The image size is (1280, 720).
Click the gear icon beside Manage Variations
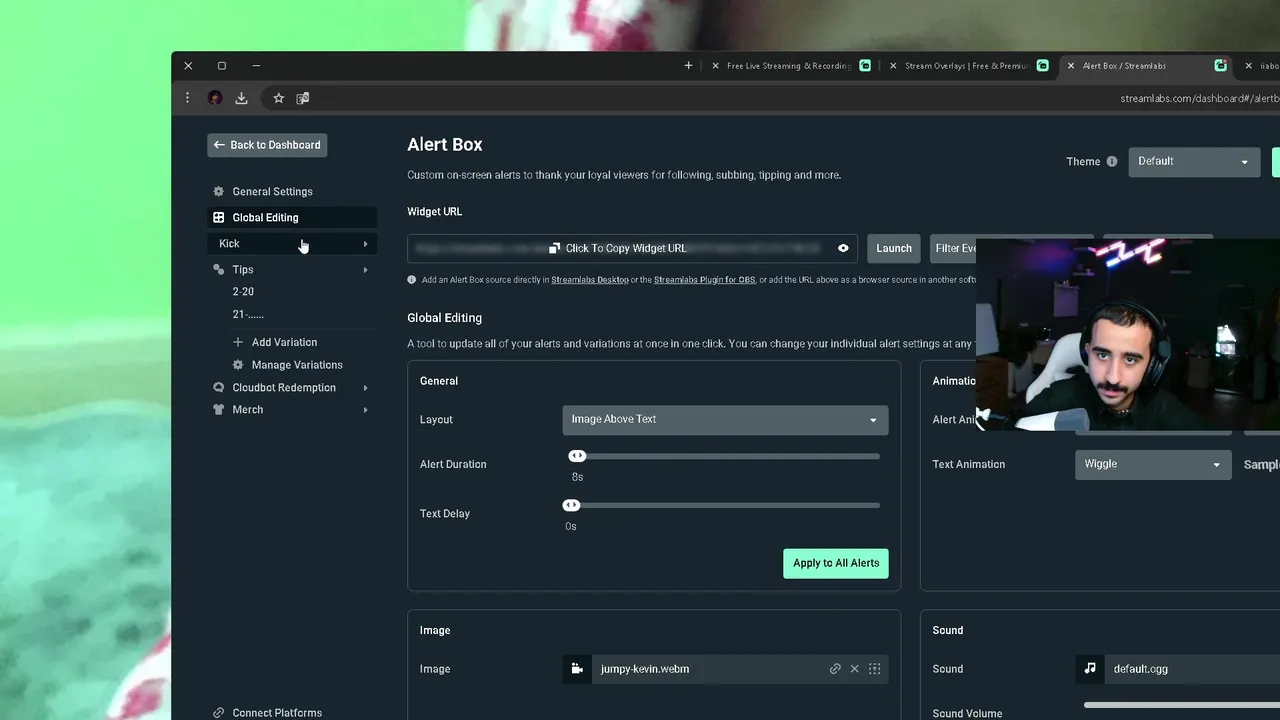(x=238, y=365)
